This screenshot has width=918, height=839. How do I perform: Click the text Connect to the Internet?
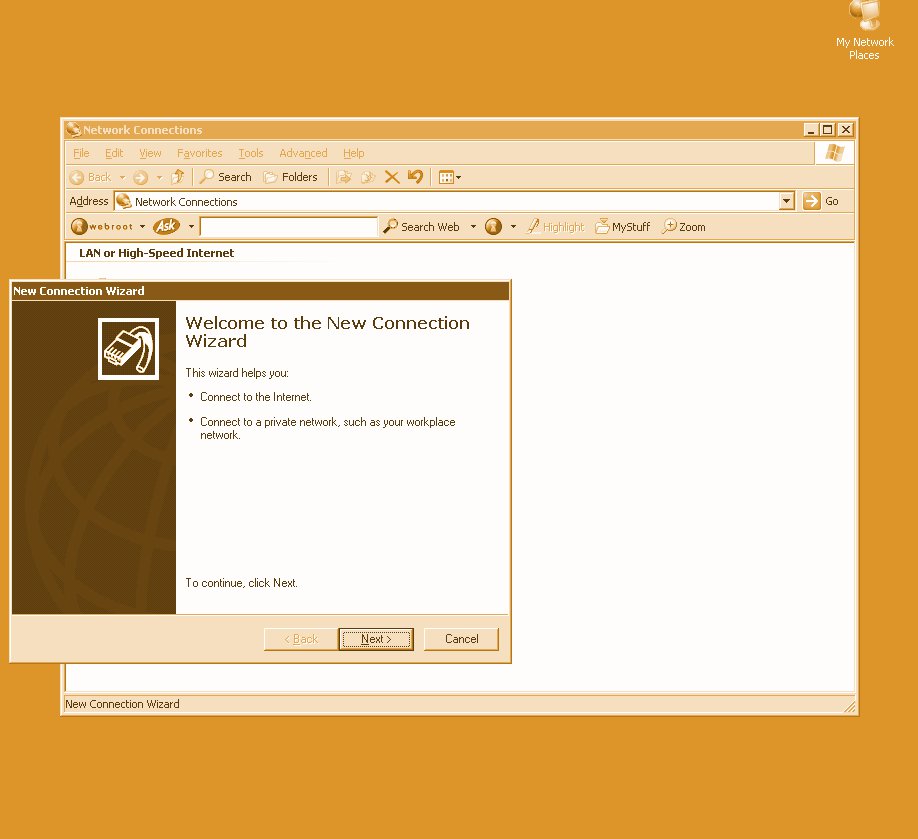(256, 397)
